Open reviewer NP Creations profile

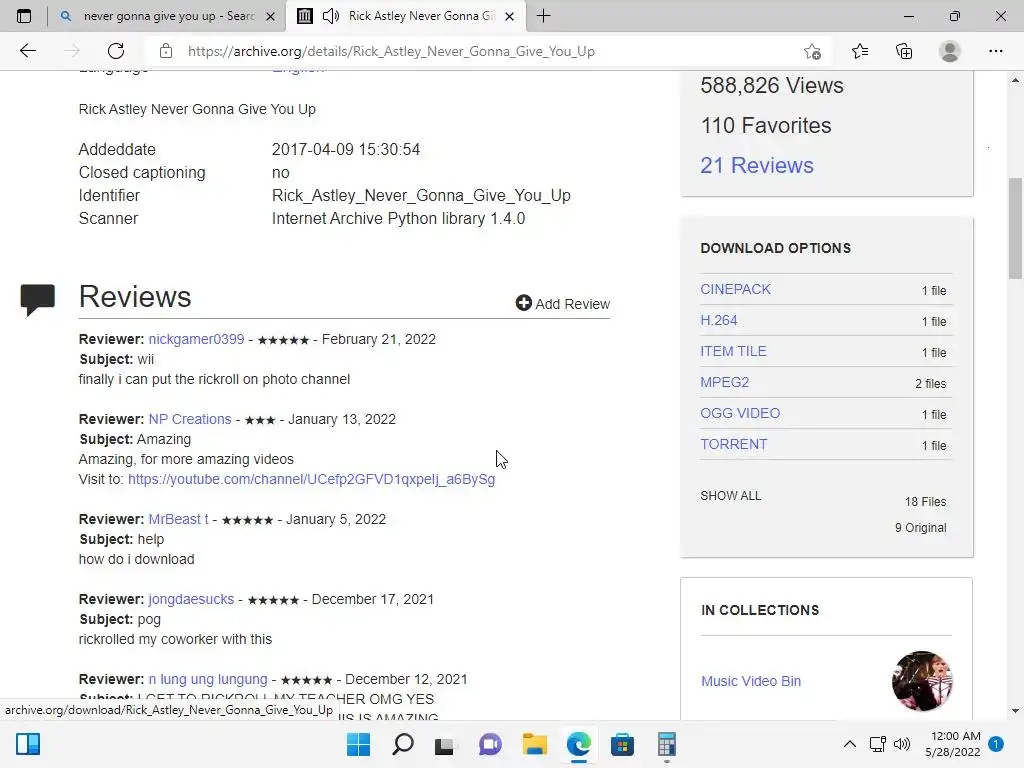190,419
